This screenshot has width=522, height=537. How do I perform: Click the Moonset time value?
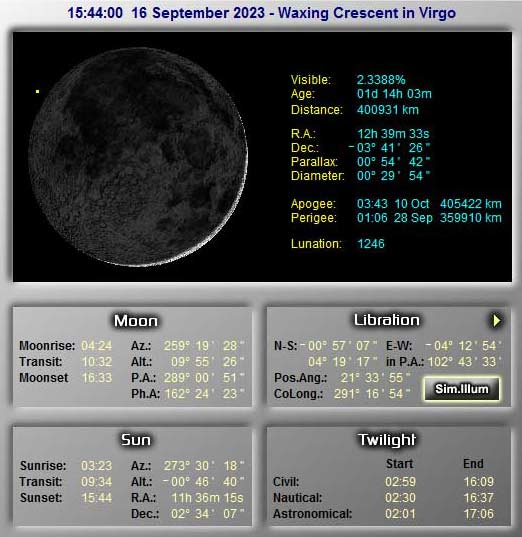pos(97,377)
